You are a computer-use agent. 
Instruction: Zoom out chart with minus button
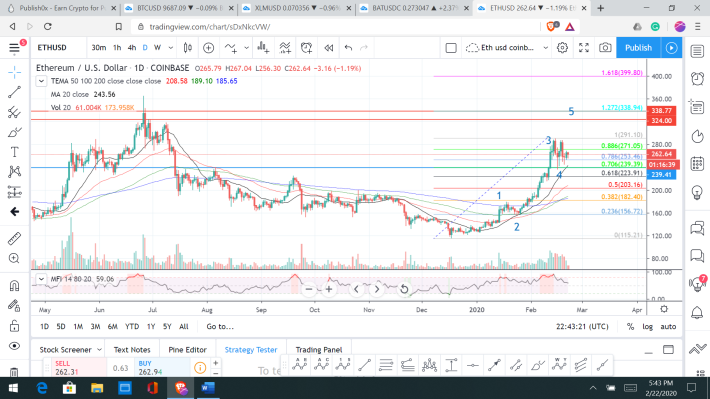309,289
